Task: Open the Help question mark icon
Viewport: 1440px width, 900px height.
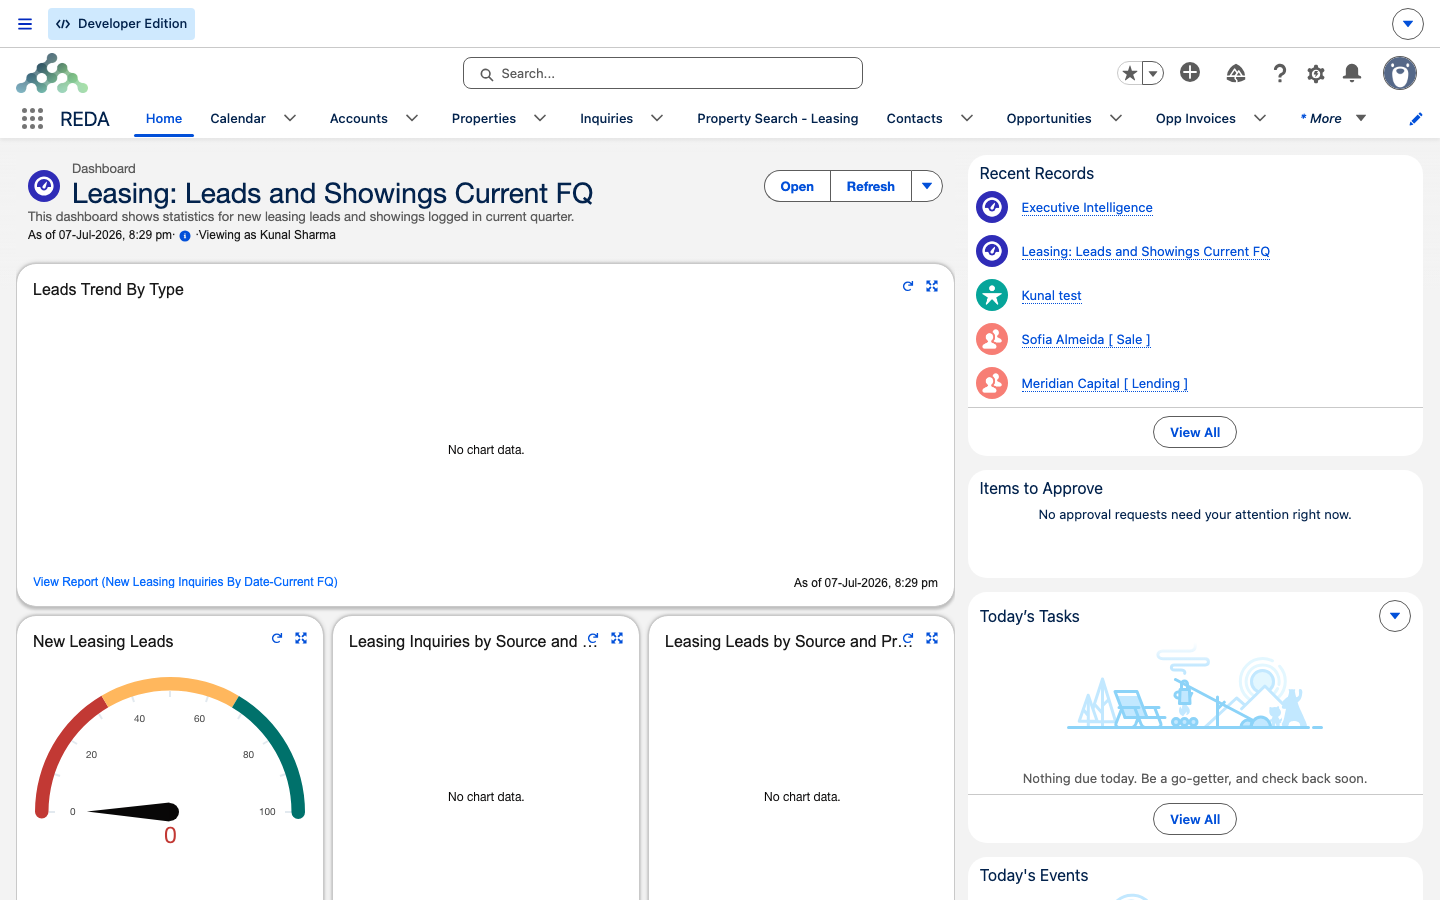Action: tap(1279, 73)
